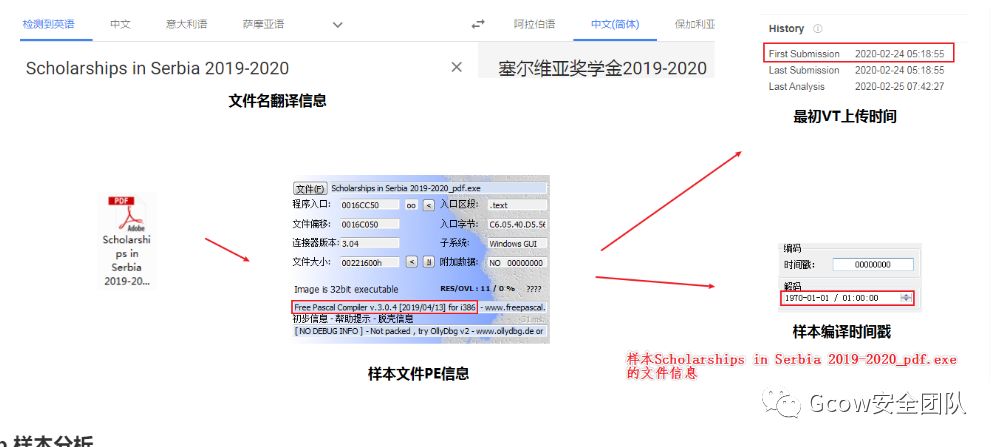Choose 萨摩亚语 source language tab

coord(263,24)
